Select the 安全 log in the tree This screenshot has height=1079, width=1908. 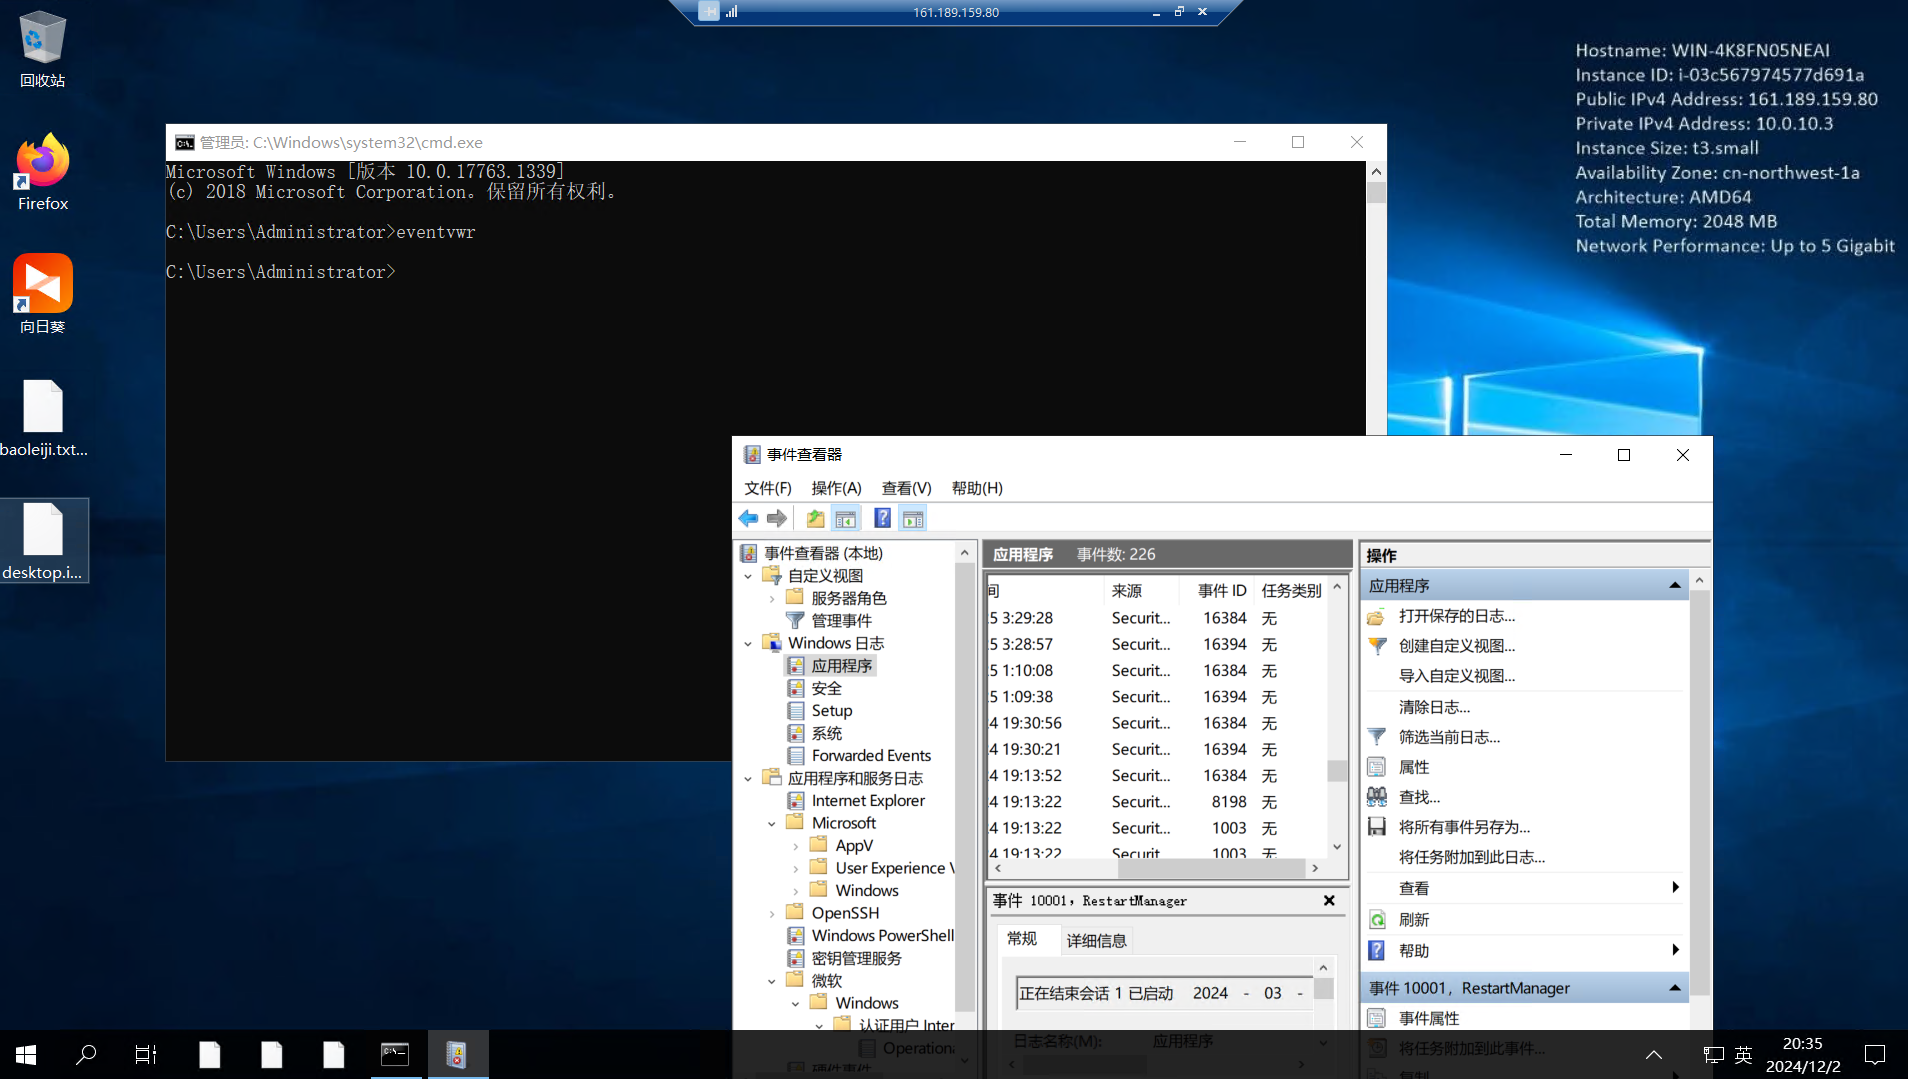[x=826, y=688]
